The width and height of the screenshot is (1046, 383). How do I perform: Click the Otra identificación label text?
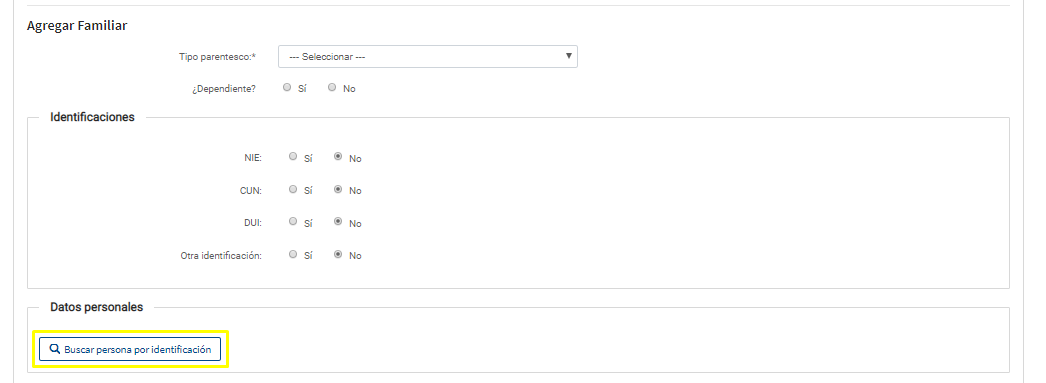tap(221, 256)
